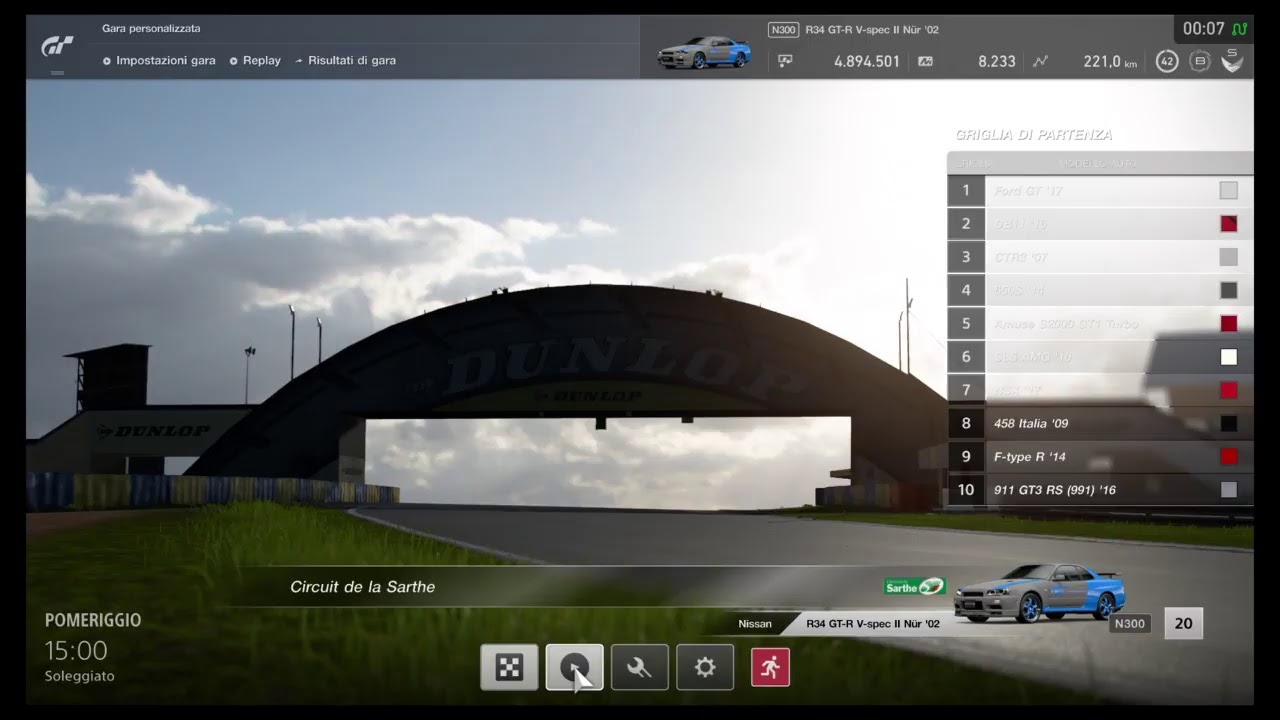Click the 'Gara personalizzata' title text
This screenshot has width=1280, height=720.
pyautogui.click(x=151, y=29)
